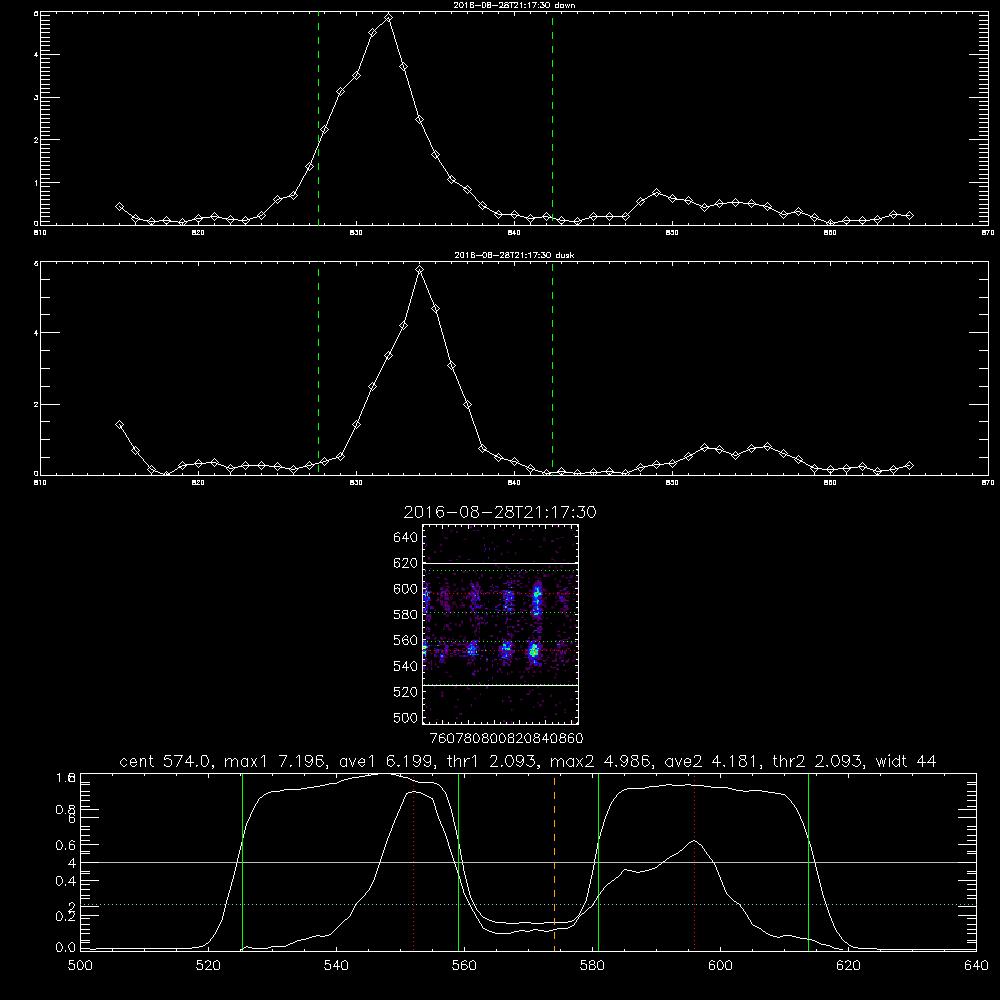Image resolution: width=1000 pixels, height=1000 pixels.
Task: Click the first diamond data point of the dusk curve
Action: pyautogui.click(x=119, y=425)
